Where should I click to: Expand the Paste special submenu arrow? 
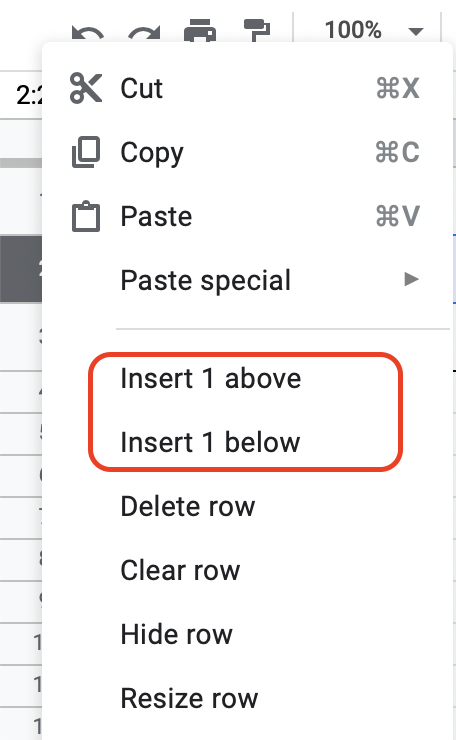pos(412,279)
